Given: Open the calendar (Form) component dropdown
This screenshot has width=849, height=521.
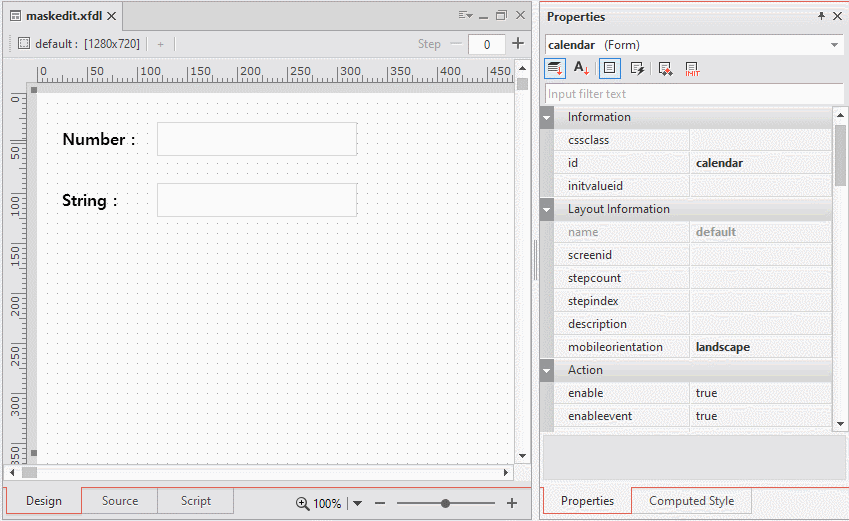Looking at the screenshot, I should coord(835,45).
